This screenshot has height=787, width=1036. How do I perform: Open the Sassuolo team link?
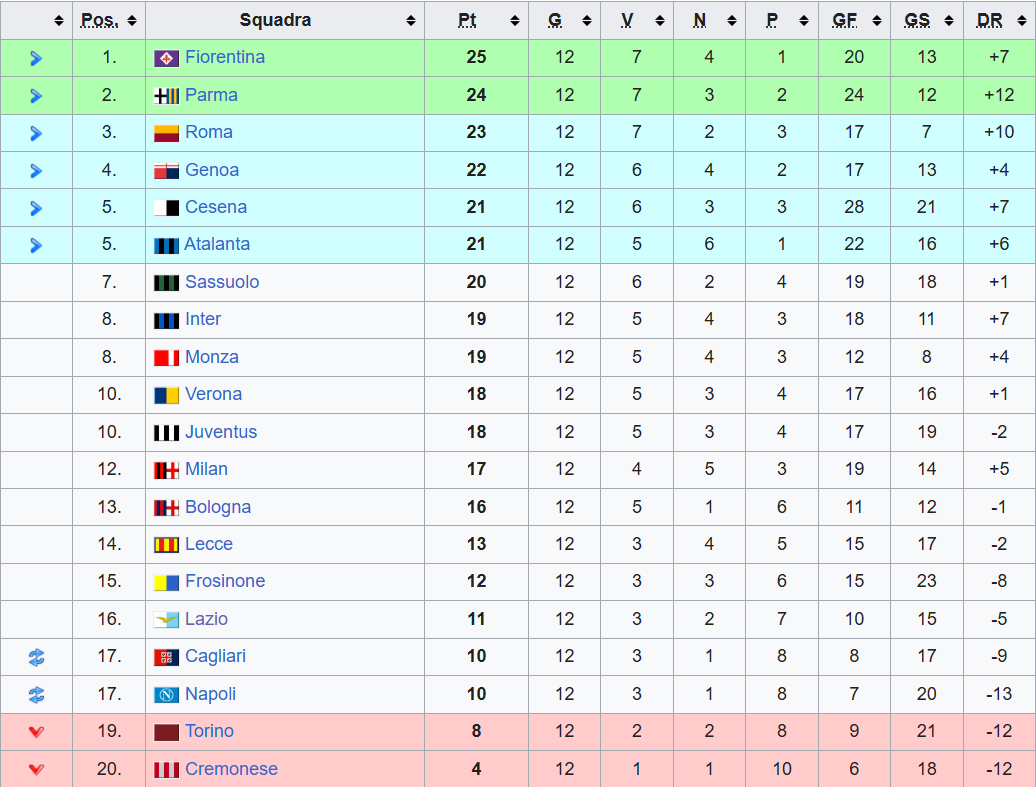coord(222,282)
